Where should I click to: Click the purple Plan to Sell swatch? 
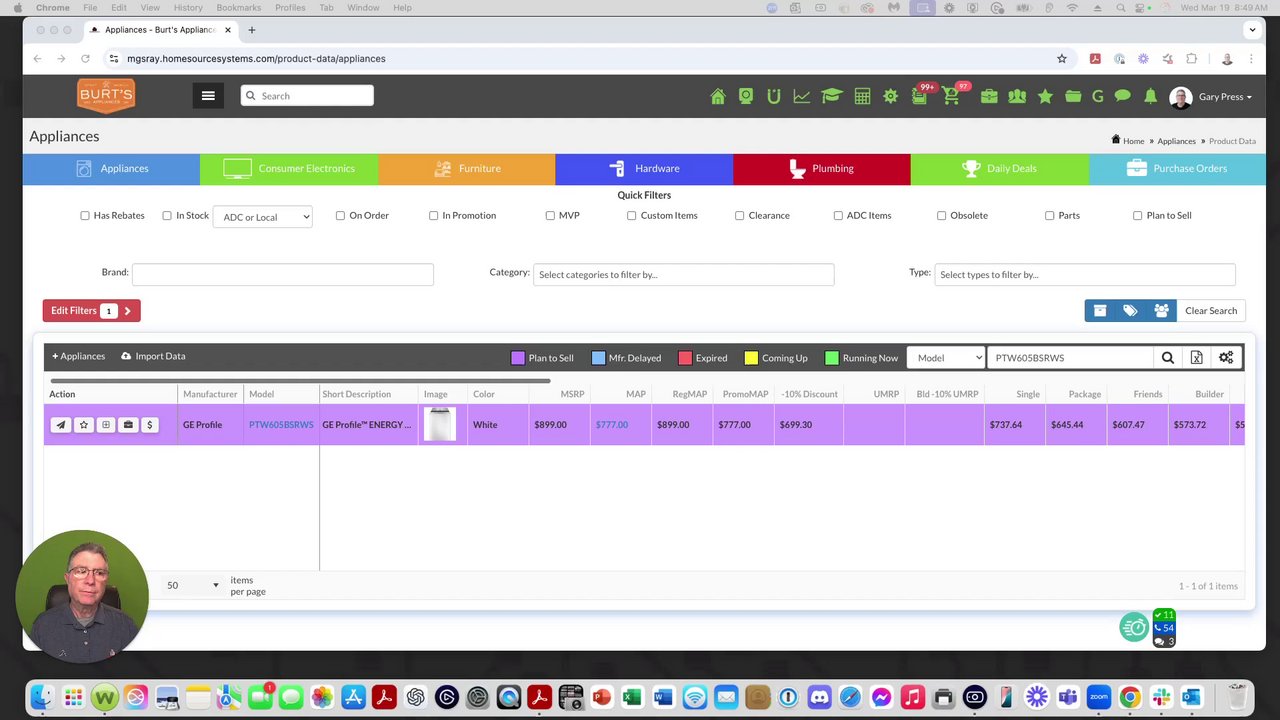(518, 358)
